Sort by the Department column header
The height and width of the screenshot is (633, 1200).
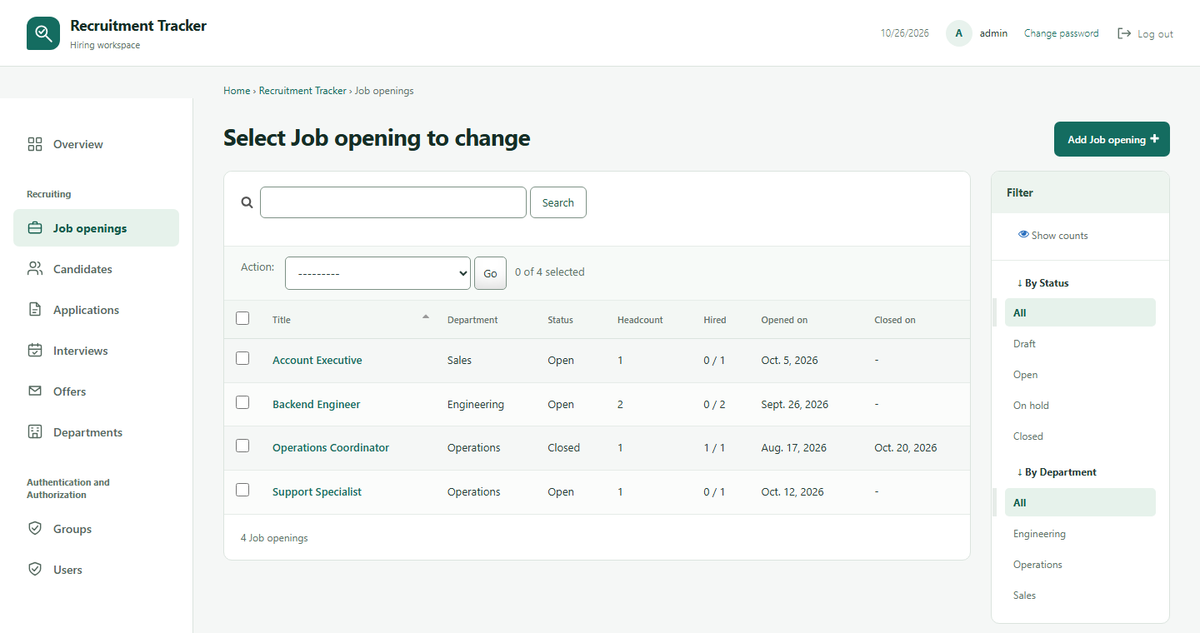472,320
